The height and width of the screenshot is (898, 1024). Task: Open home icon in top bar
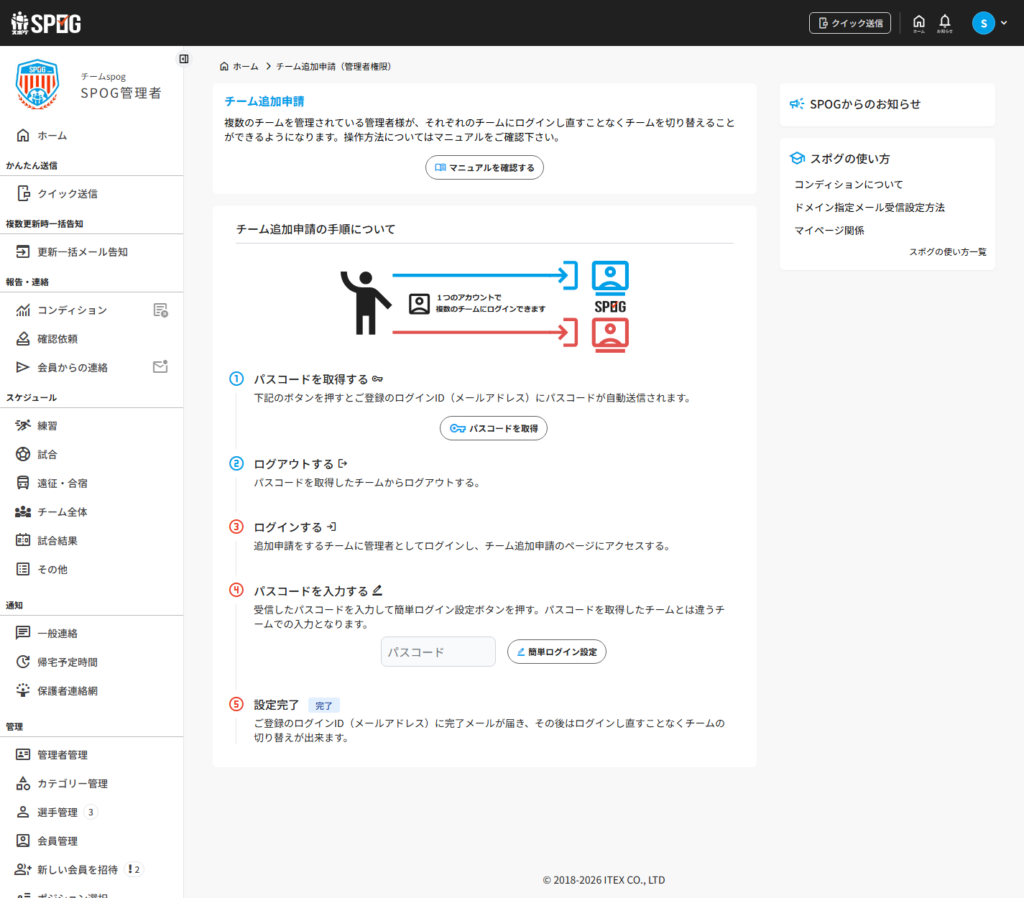[918, 23]
